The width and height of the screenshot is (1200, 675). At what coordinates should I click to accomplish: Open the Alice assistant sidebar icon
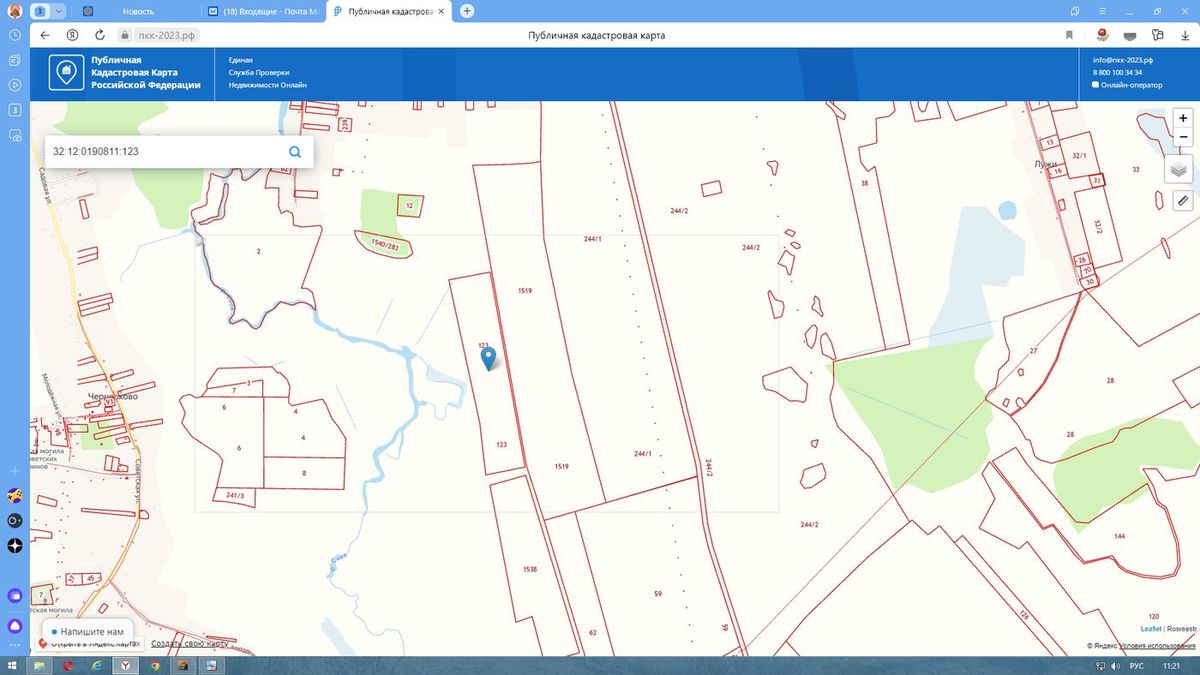[15, 626]
